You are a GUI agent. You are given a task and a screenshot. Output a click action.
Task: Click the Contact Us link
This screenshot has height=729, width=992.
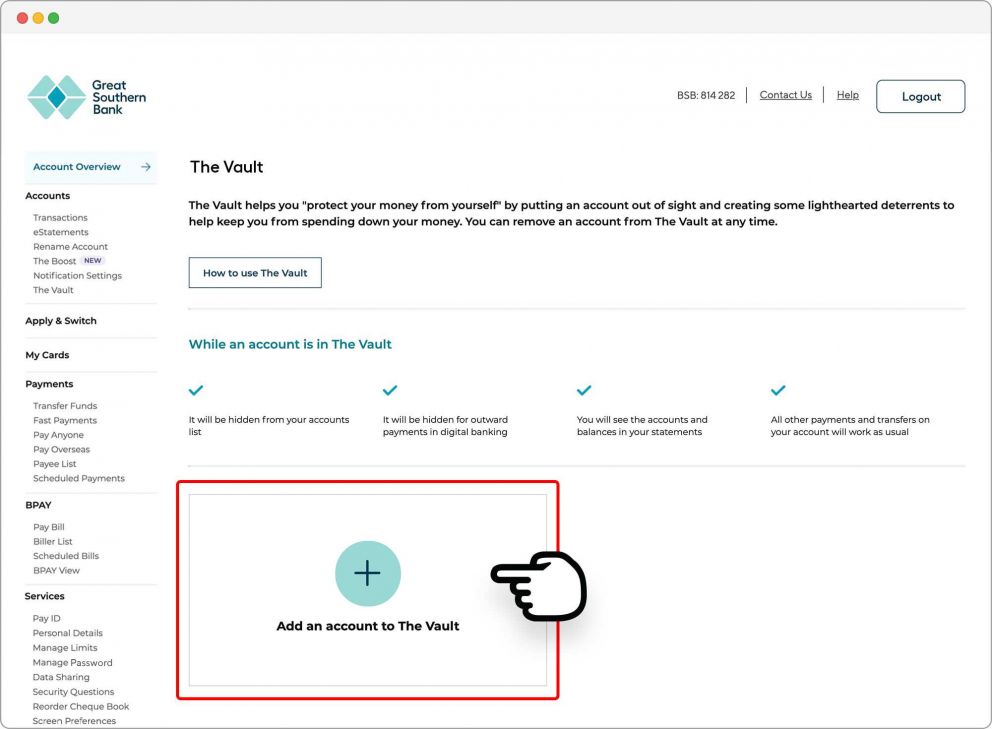785,95
